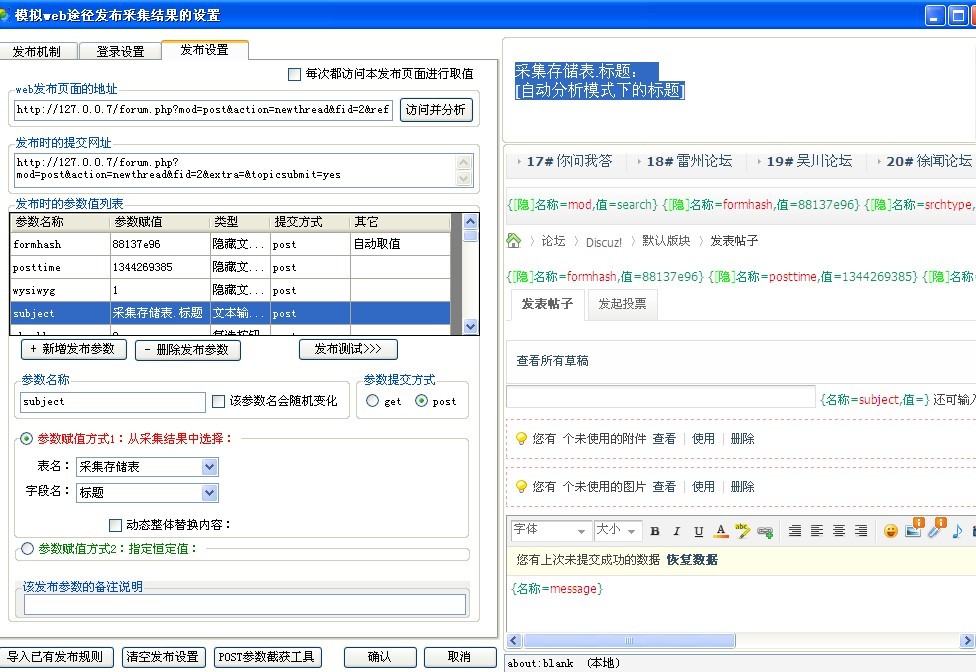Click the music note audio icon
This screenshot has width=976, height=672.
[957, 531]
